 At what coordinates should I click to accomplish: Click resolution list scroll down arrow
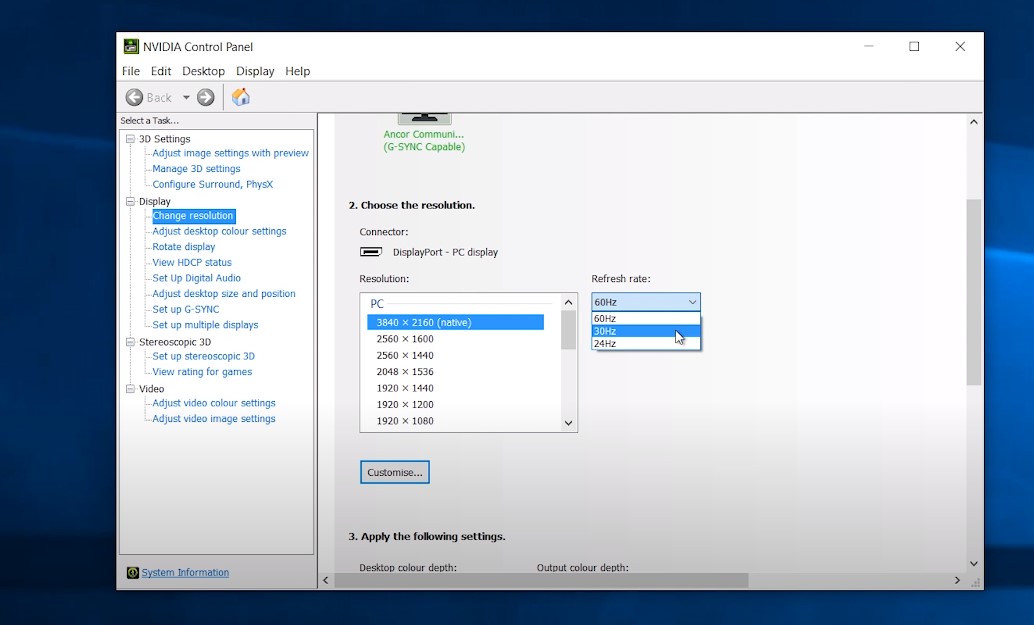(x=568, y=423)
